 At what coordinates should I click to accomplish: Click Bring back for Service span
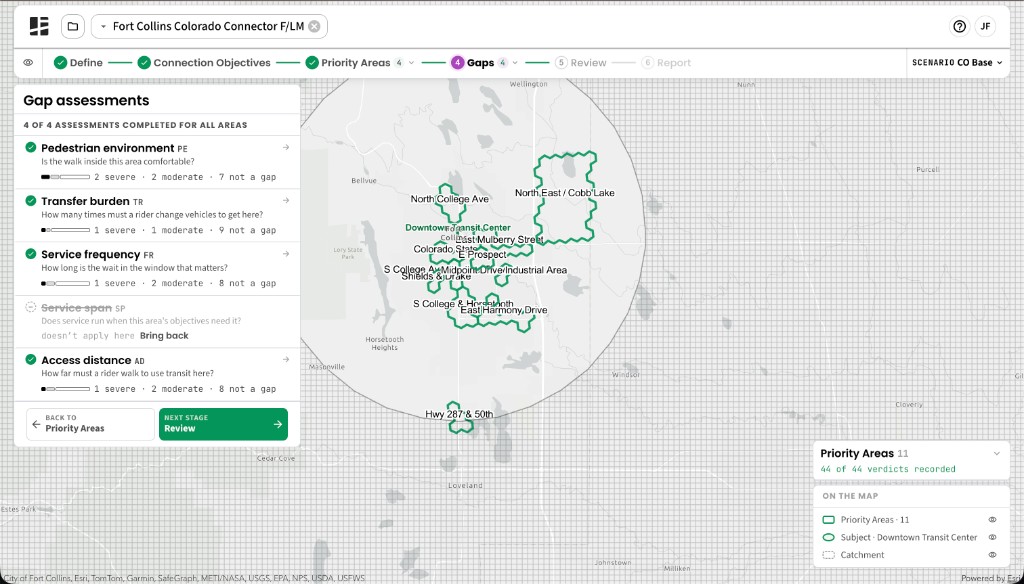[x=164, y=336]
